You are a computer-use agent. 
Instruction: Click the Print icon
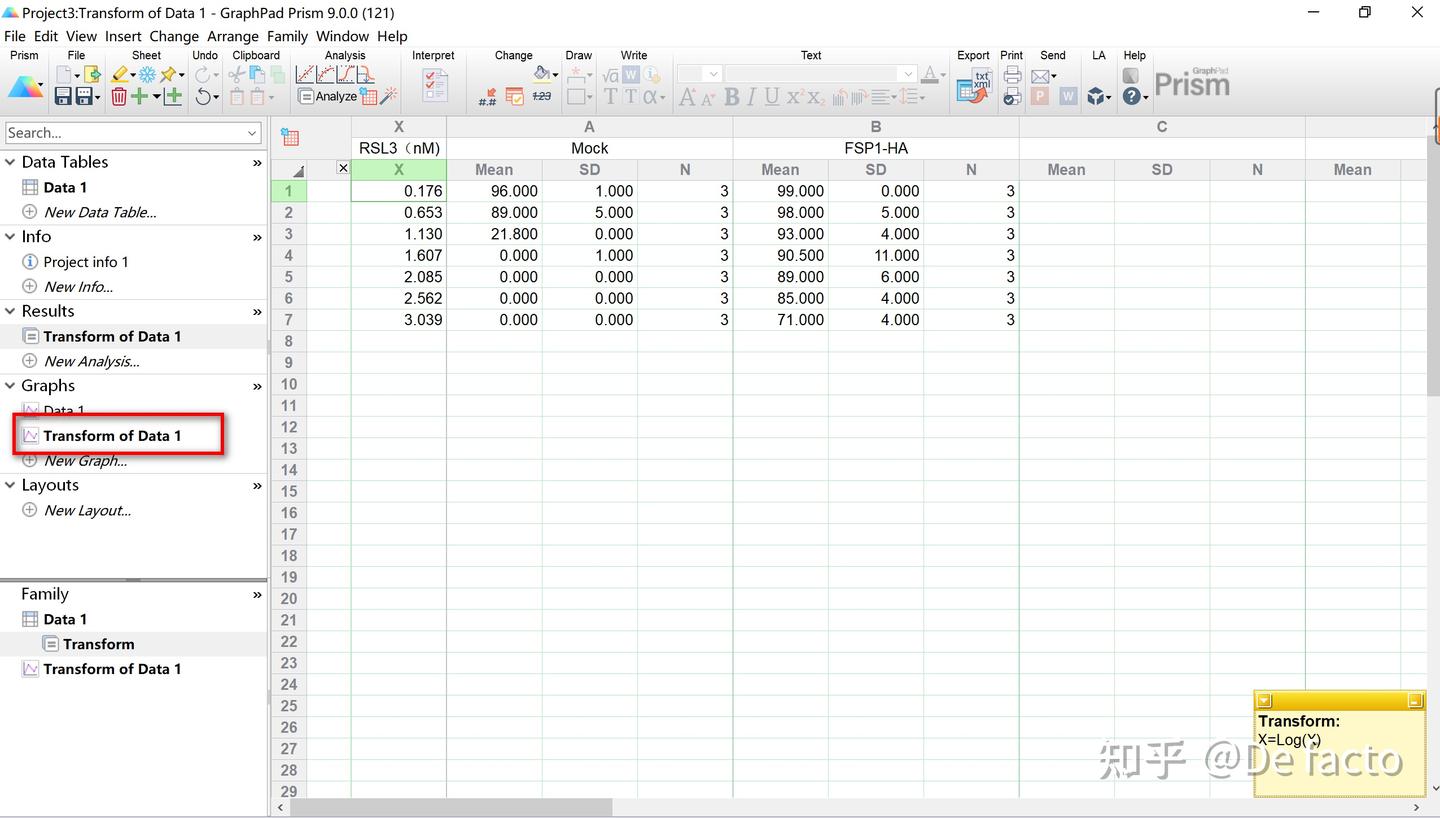click(1012, 74)
